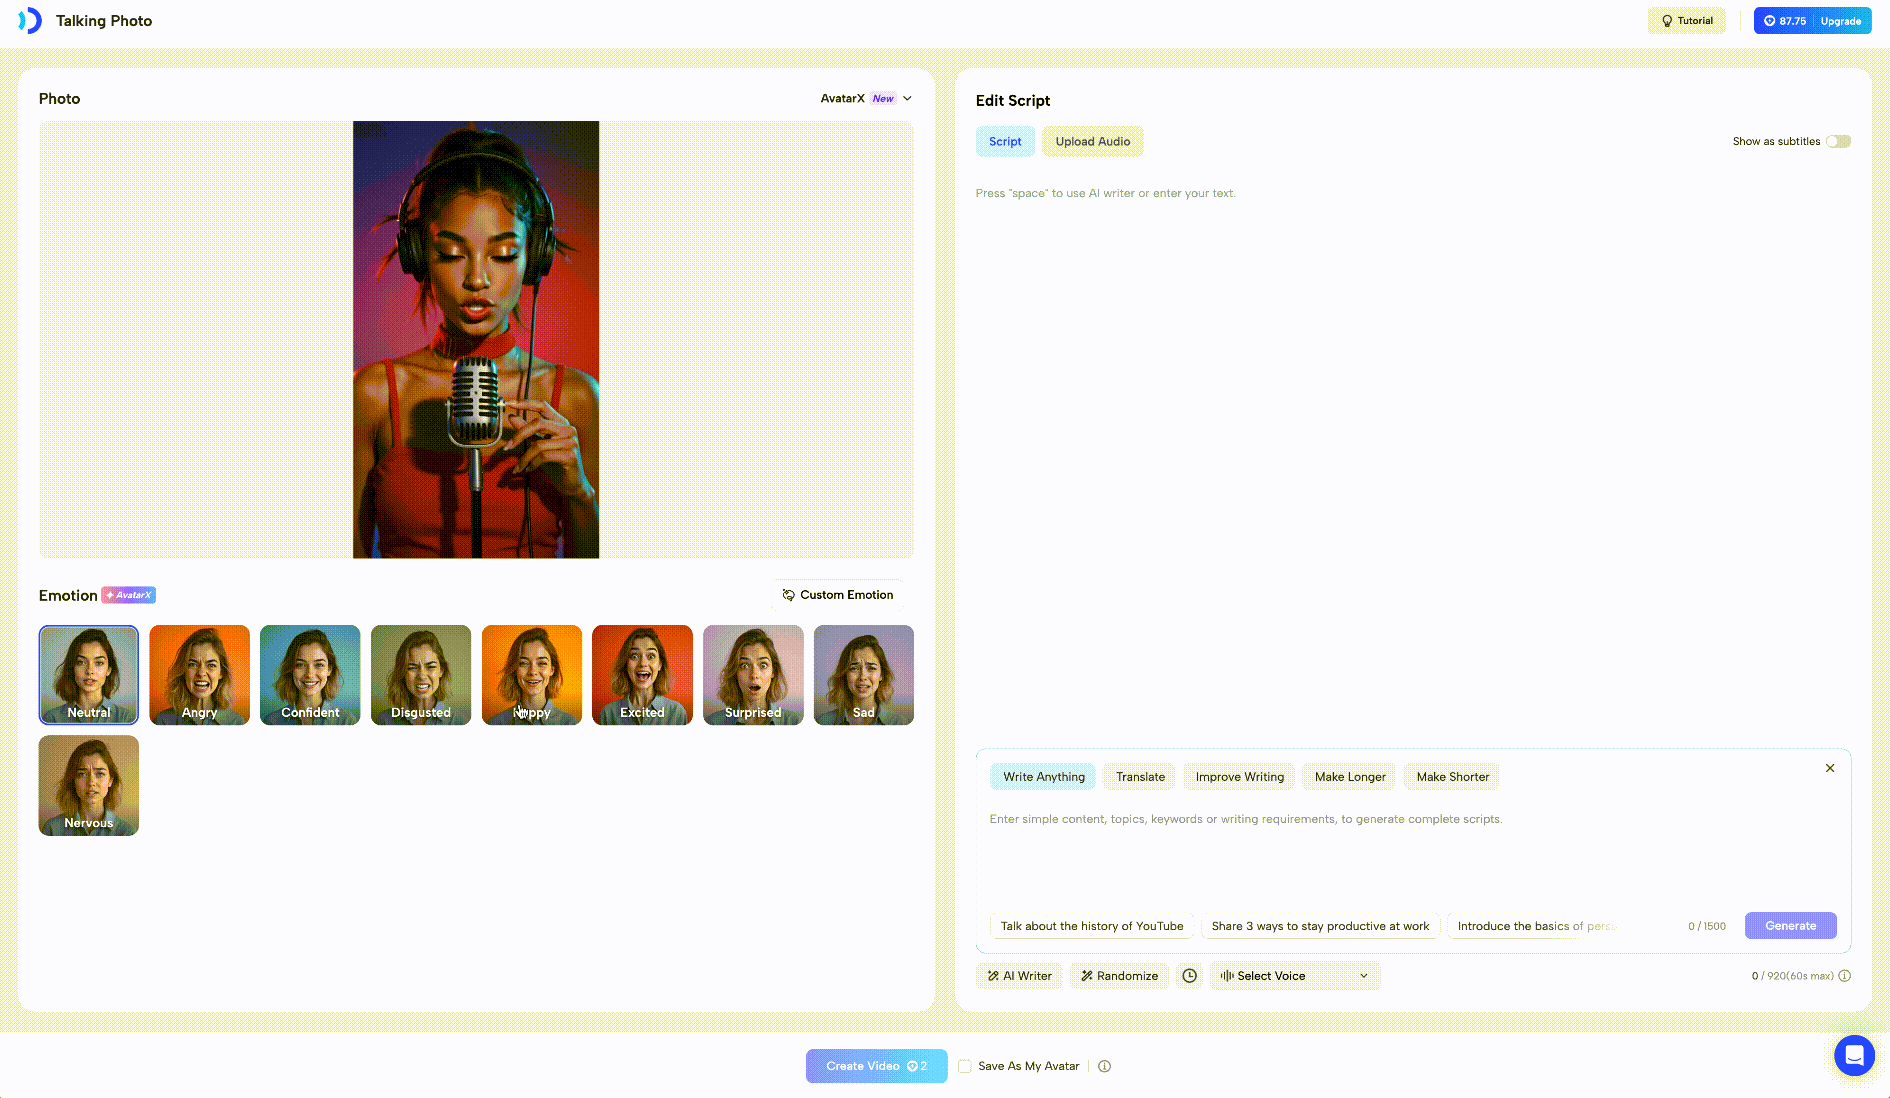This screenshot has width=1890, height=1098.
Task: Click the Talking Photo logo icon
Action: pos(30,21)
